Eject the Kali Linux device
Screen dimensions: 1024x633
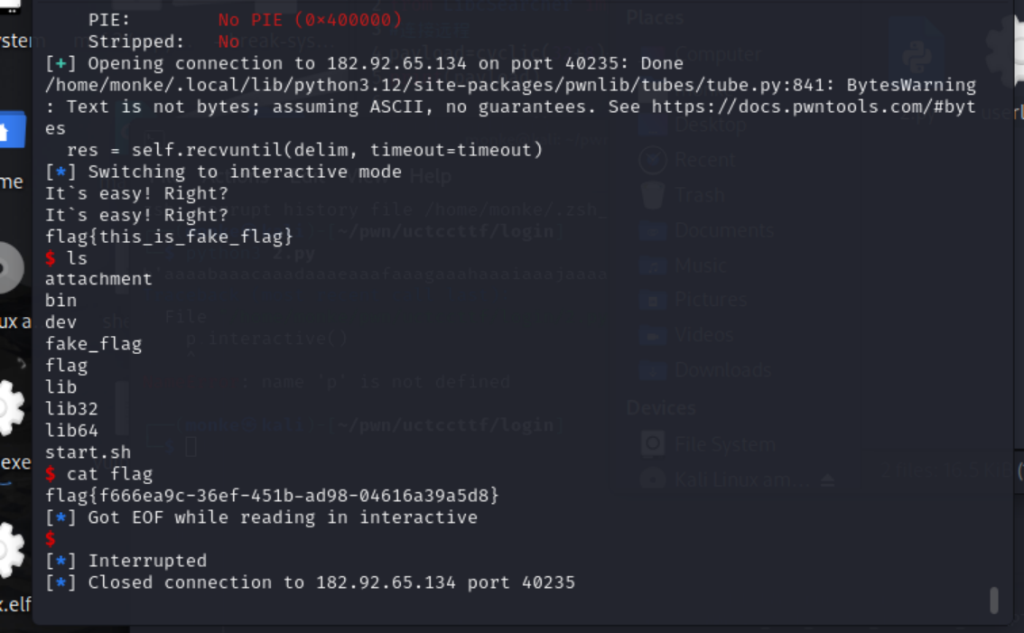click(x=828, y=481)
